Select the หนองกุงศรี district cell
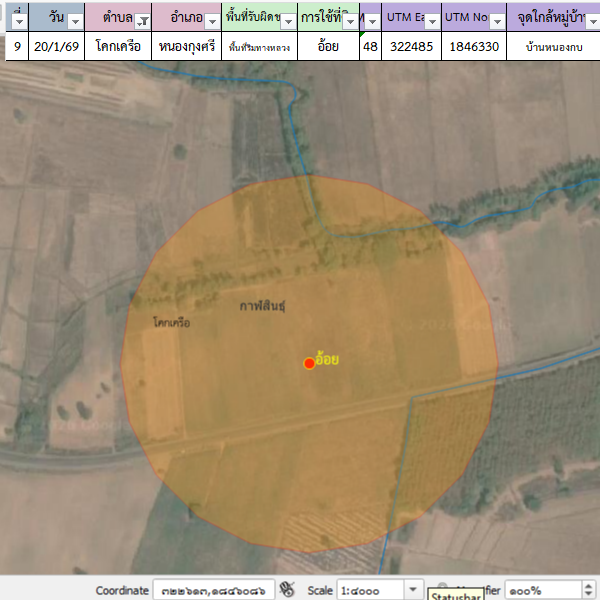 point(187,46)
